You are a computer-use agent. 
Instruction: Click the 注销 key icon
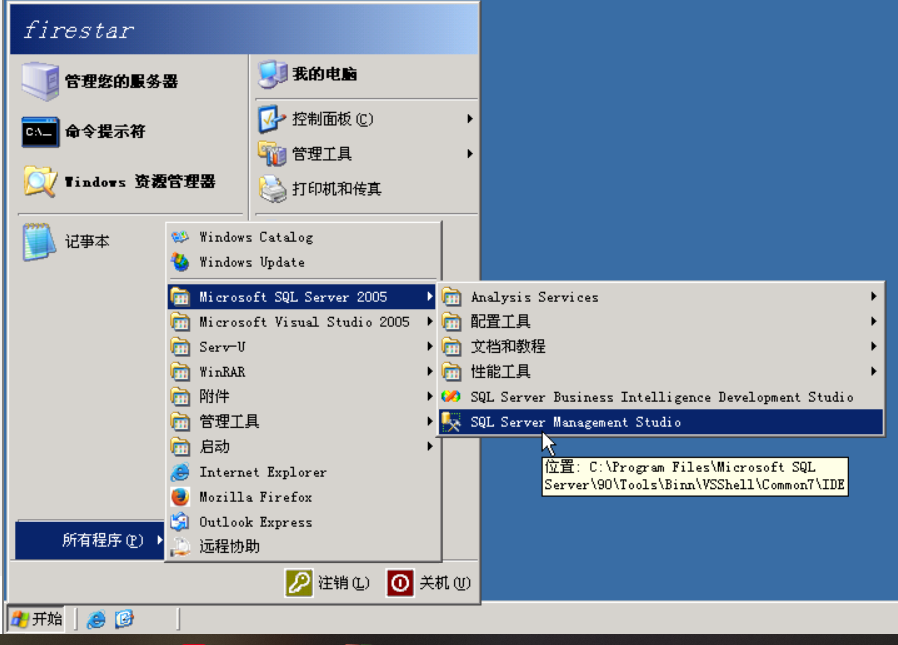299,583
